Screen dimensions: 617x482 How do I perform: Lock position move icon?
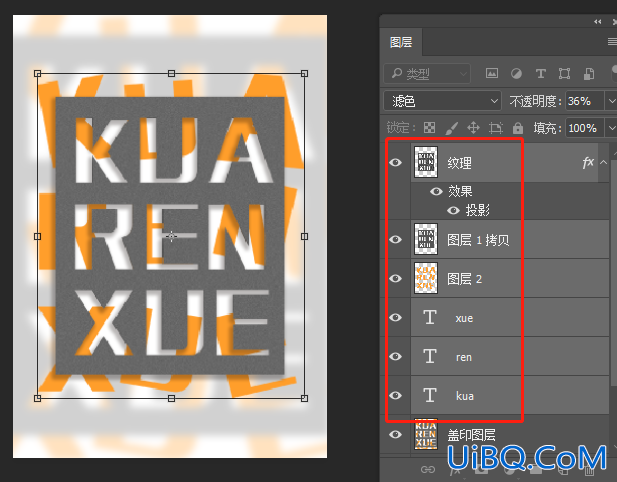pyautogui.click(x=473, y=128)
